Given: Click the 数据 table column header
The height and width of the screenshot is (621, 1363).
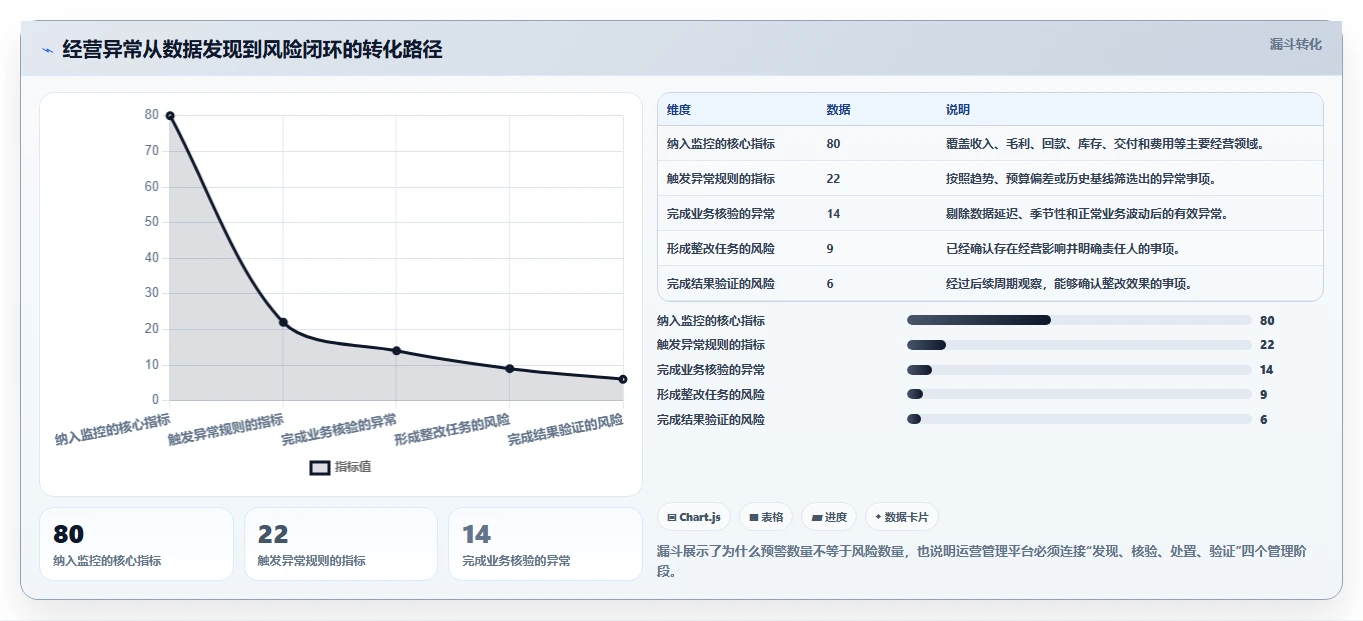Looking at the screenshot, I should 839,110.
